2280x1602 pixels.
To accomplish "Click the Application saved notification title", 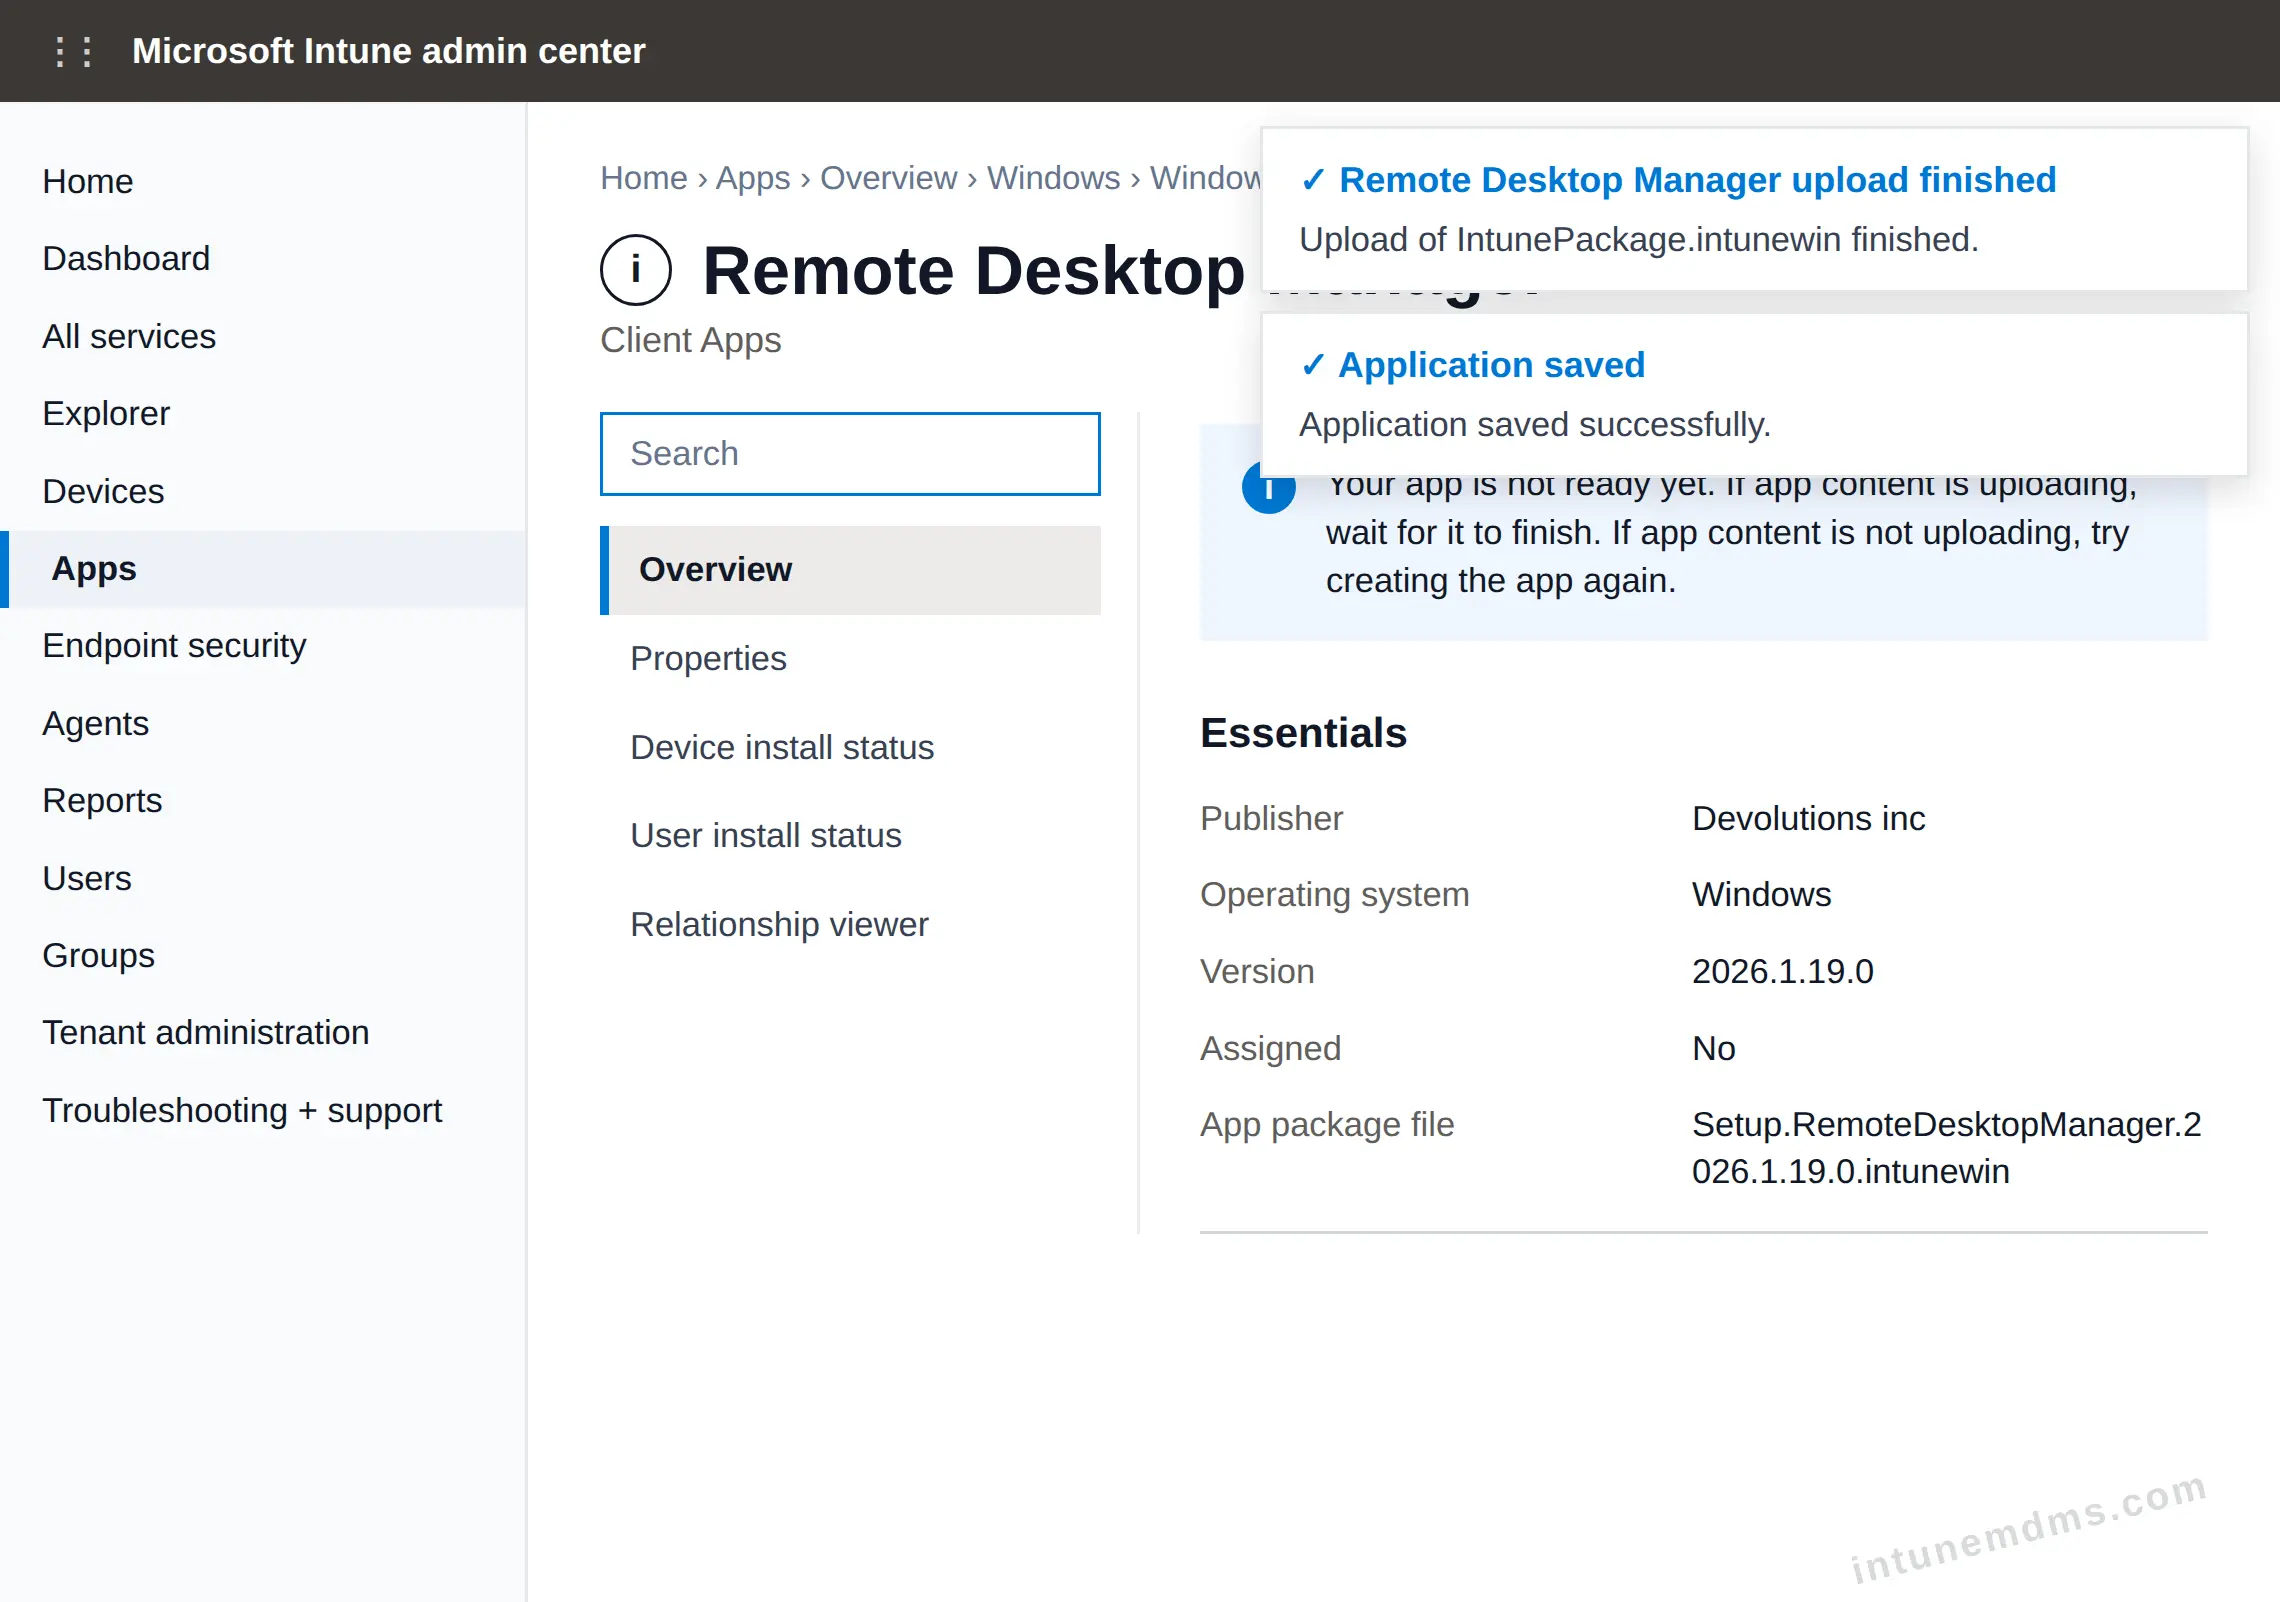I will [1491, 365].
